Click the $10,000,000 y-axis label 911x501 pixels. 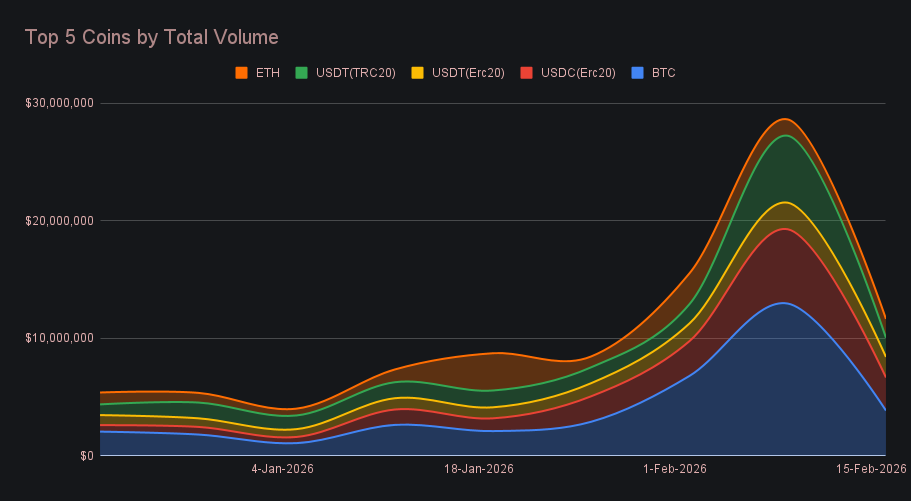59,338
